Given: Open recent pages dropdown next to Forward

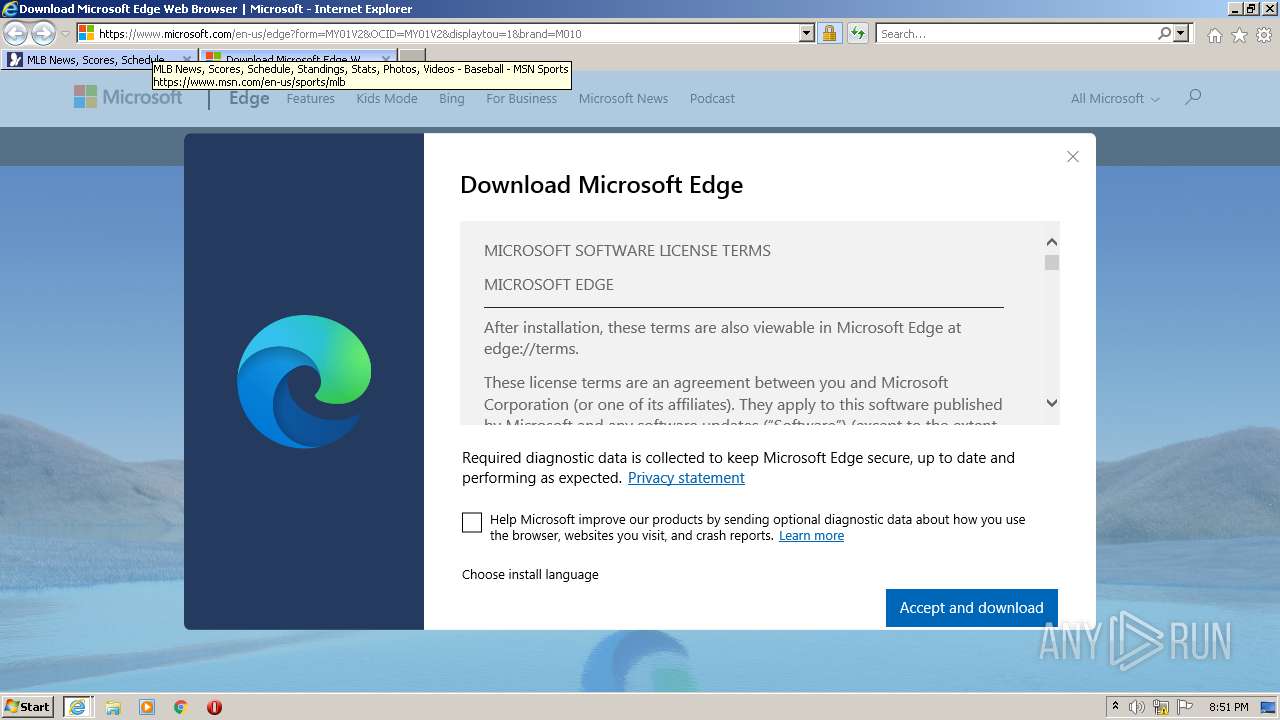Looking at the screenshot, I should (x=66, y=33).
